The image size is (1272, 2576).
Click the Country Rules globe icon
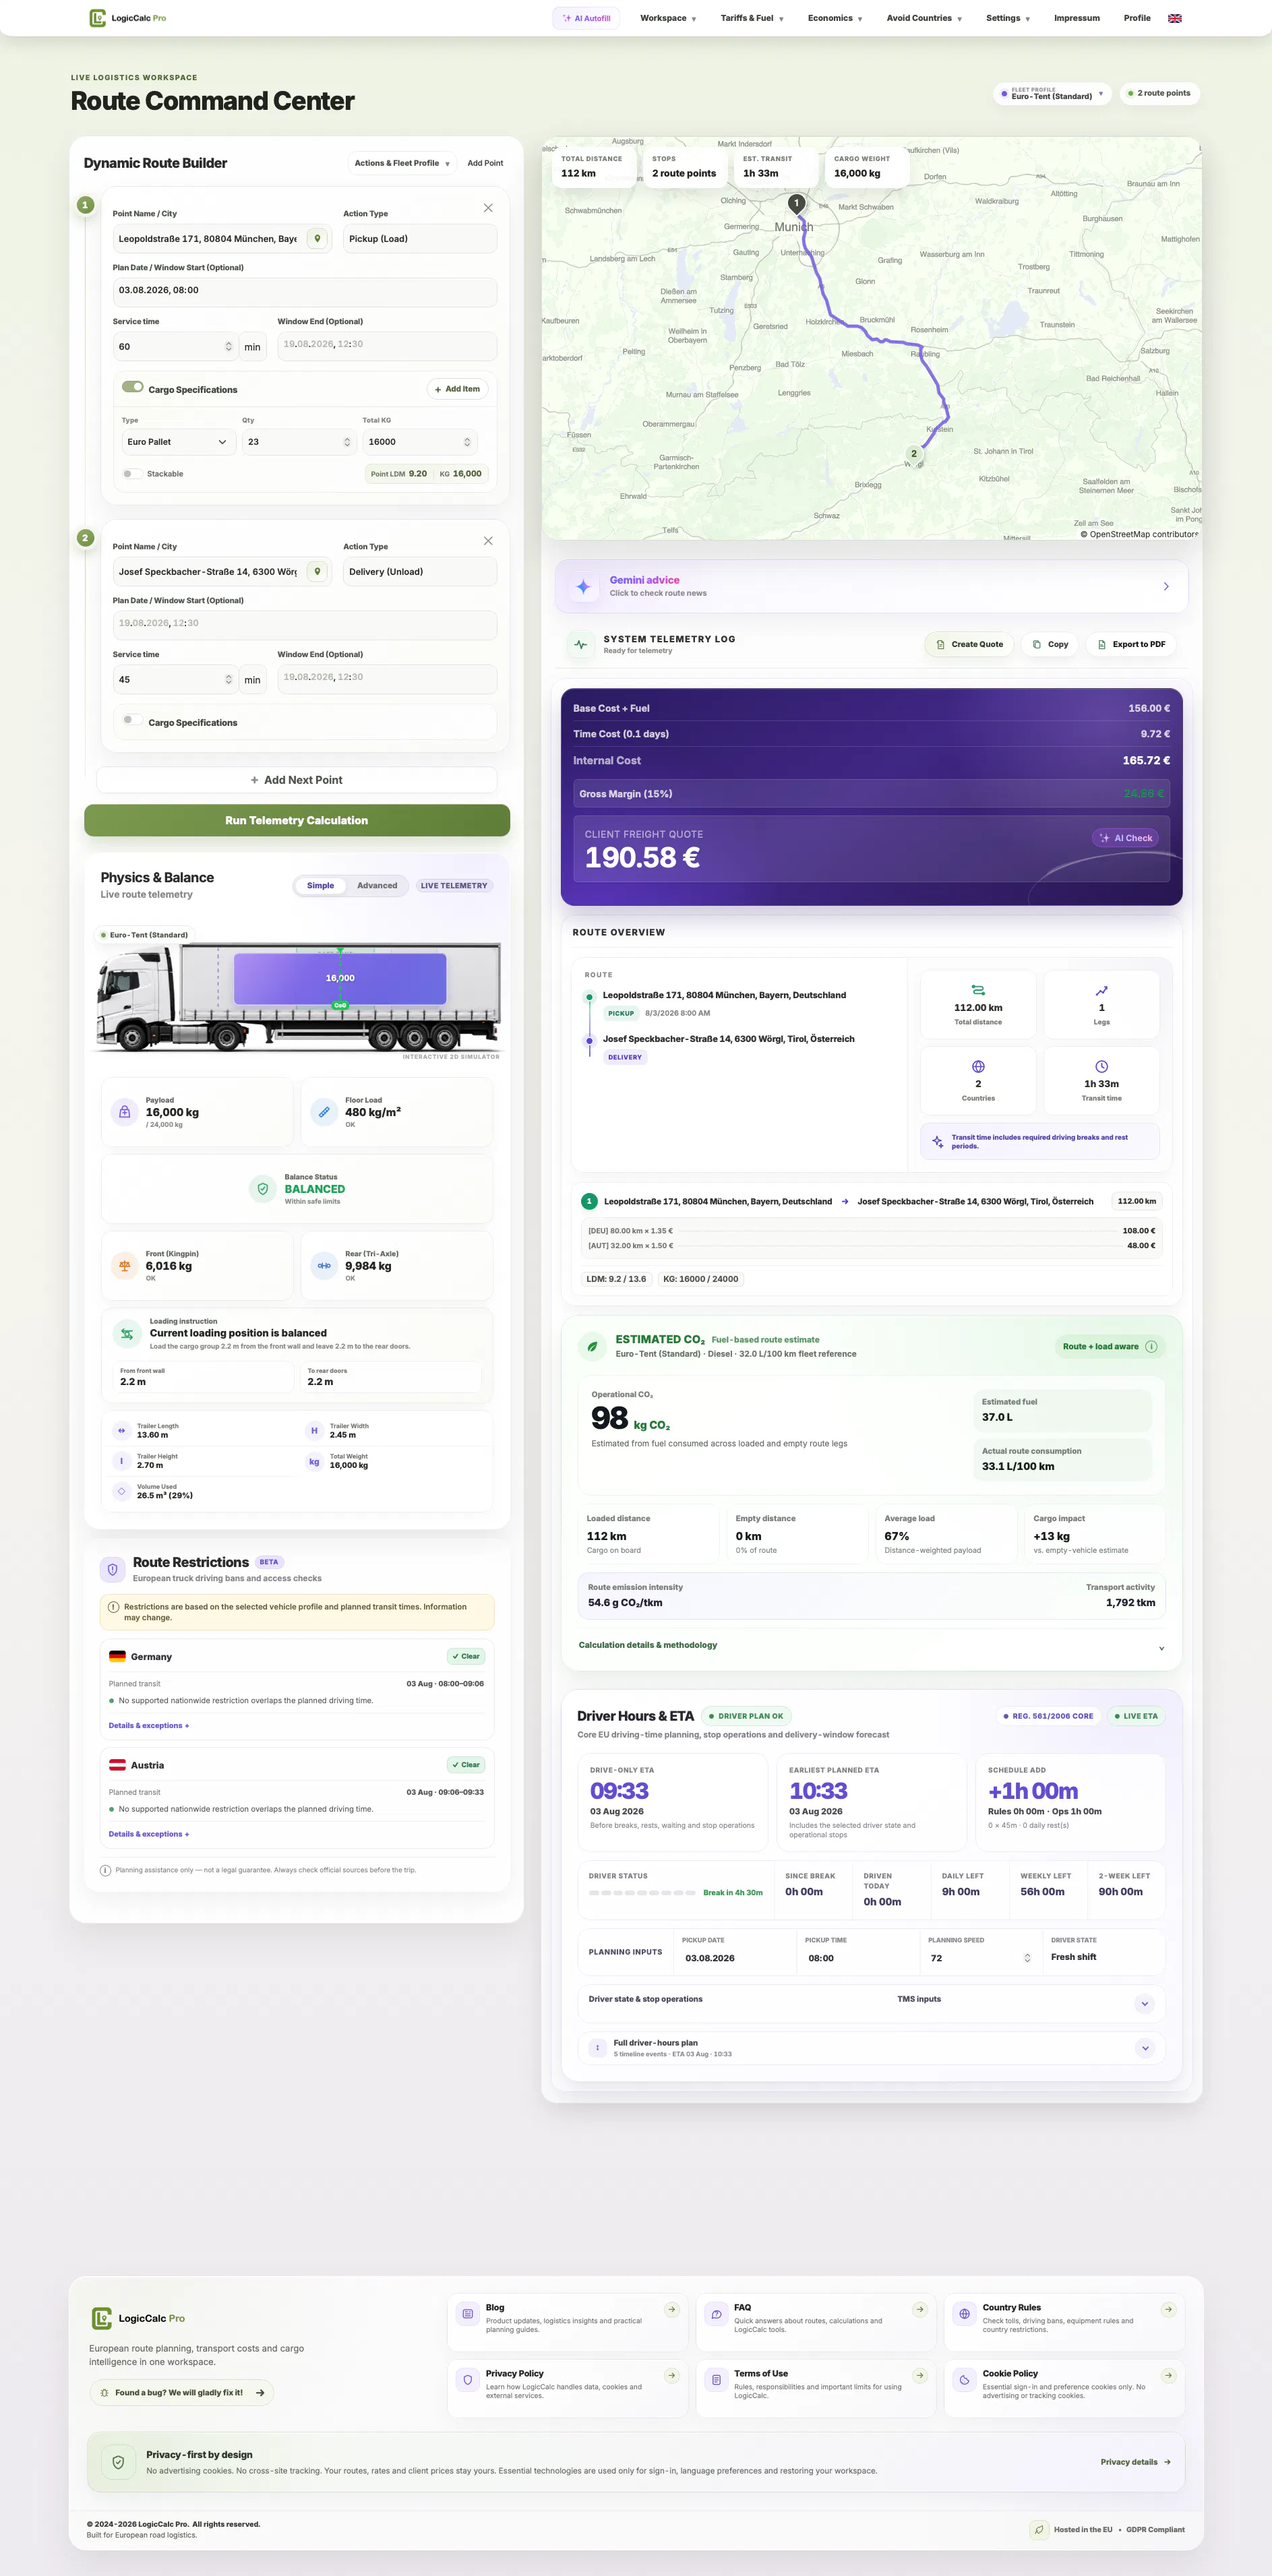[x=964, y=2314]
